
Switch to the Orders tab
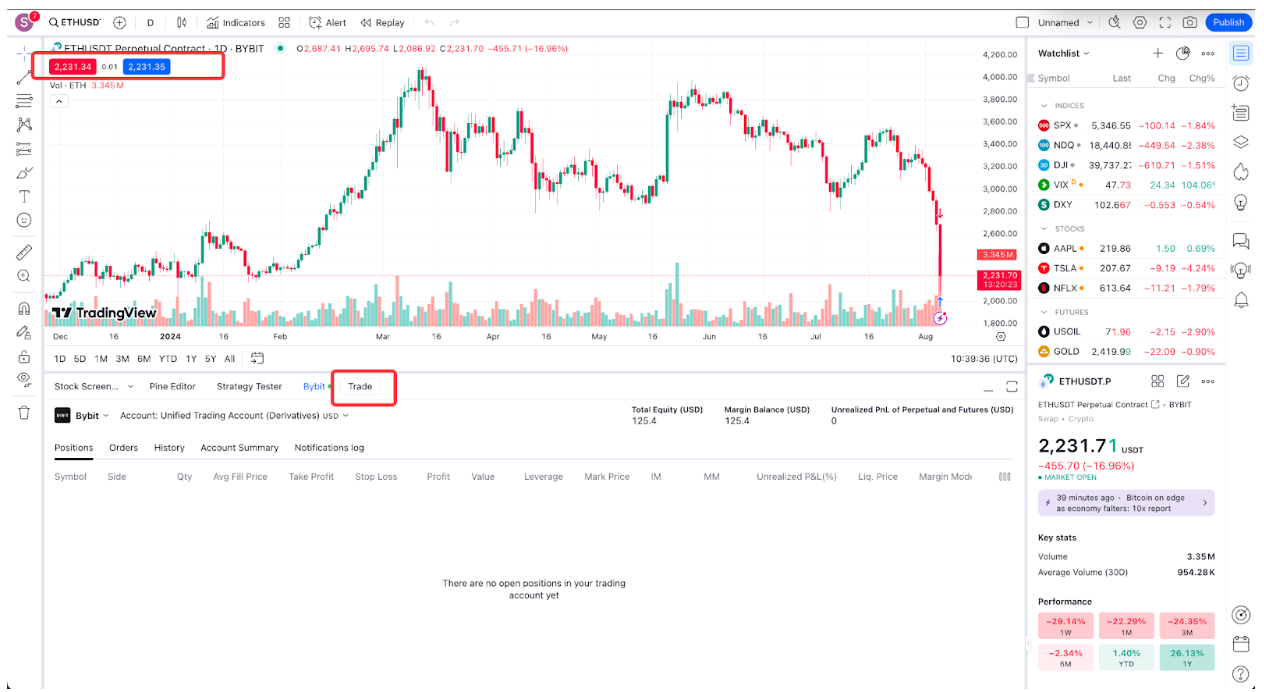pos(124,448)
